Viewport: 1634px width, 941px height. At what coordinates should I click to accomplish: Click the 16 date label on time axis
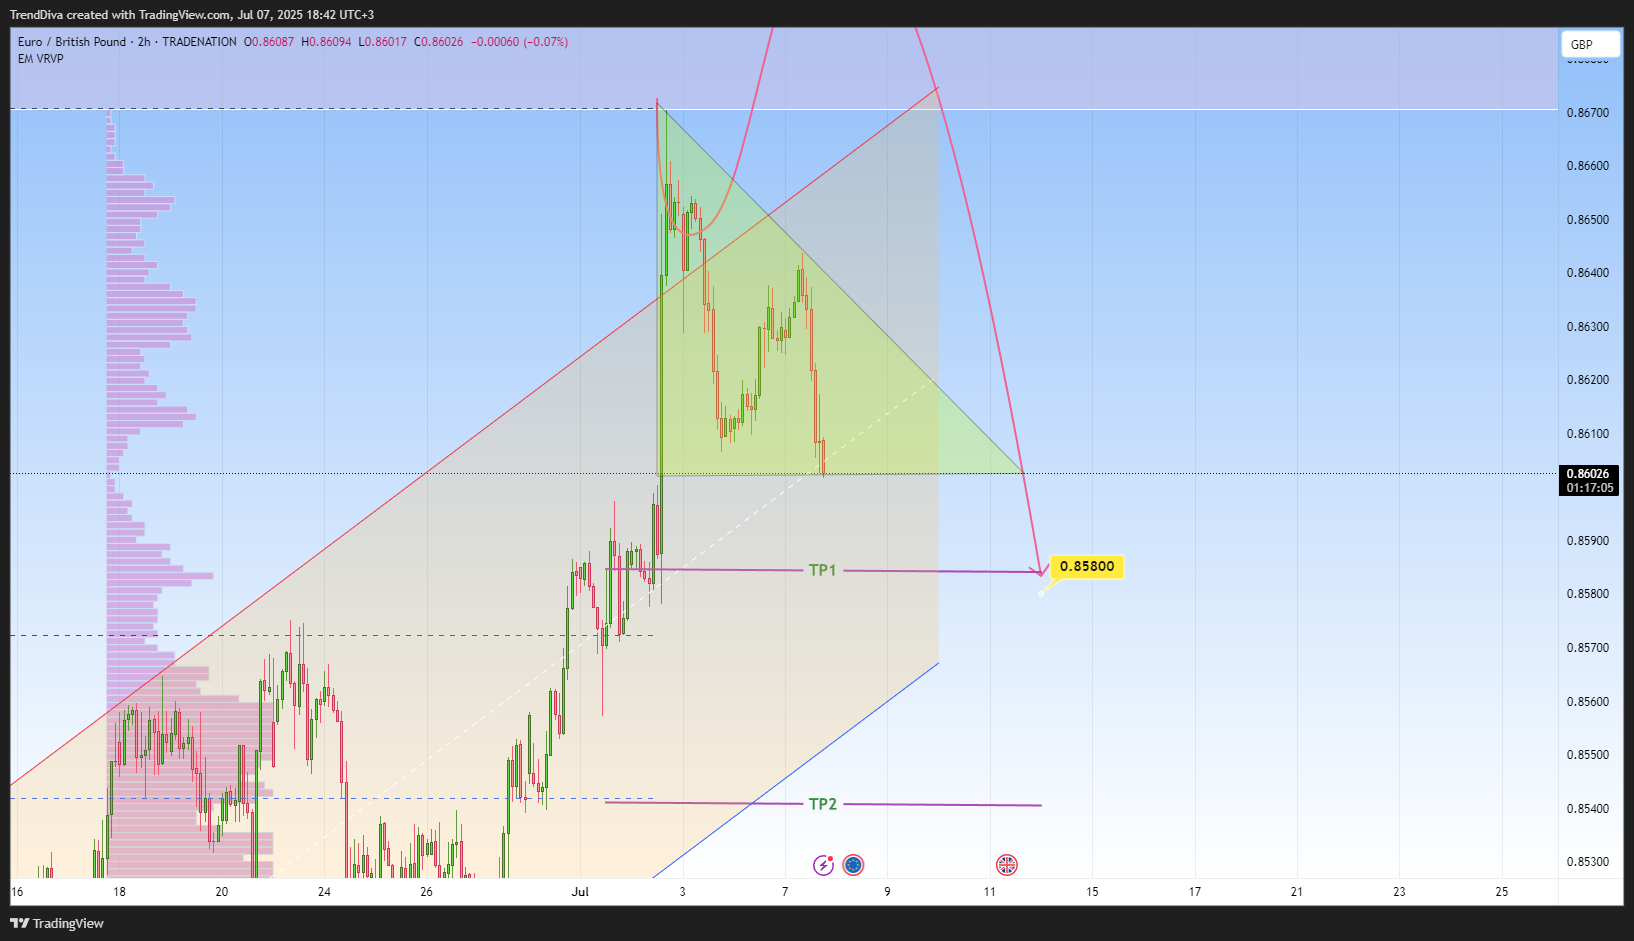click(17, 892)
